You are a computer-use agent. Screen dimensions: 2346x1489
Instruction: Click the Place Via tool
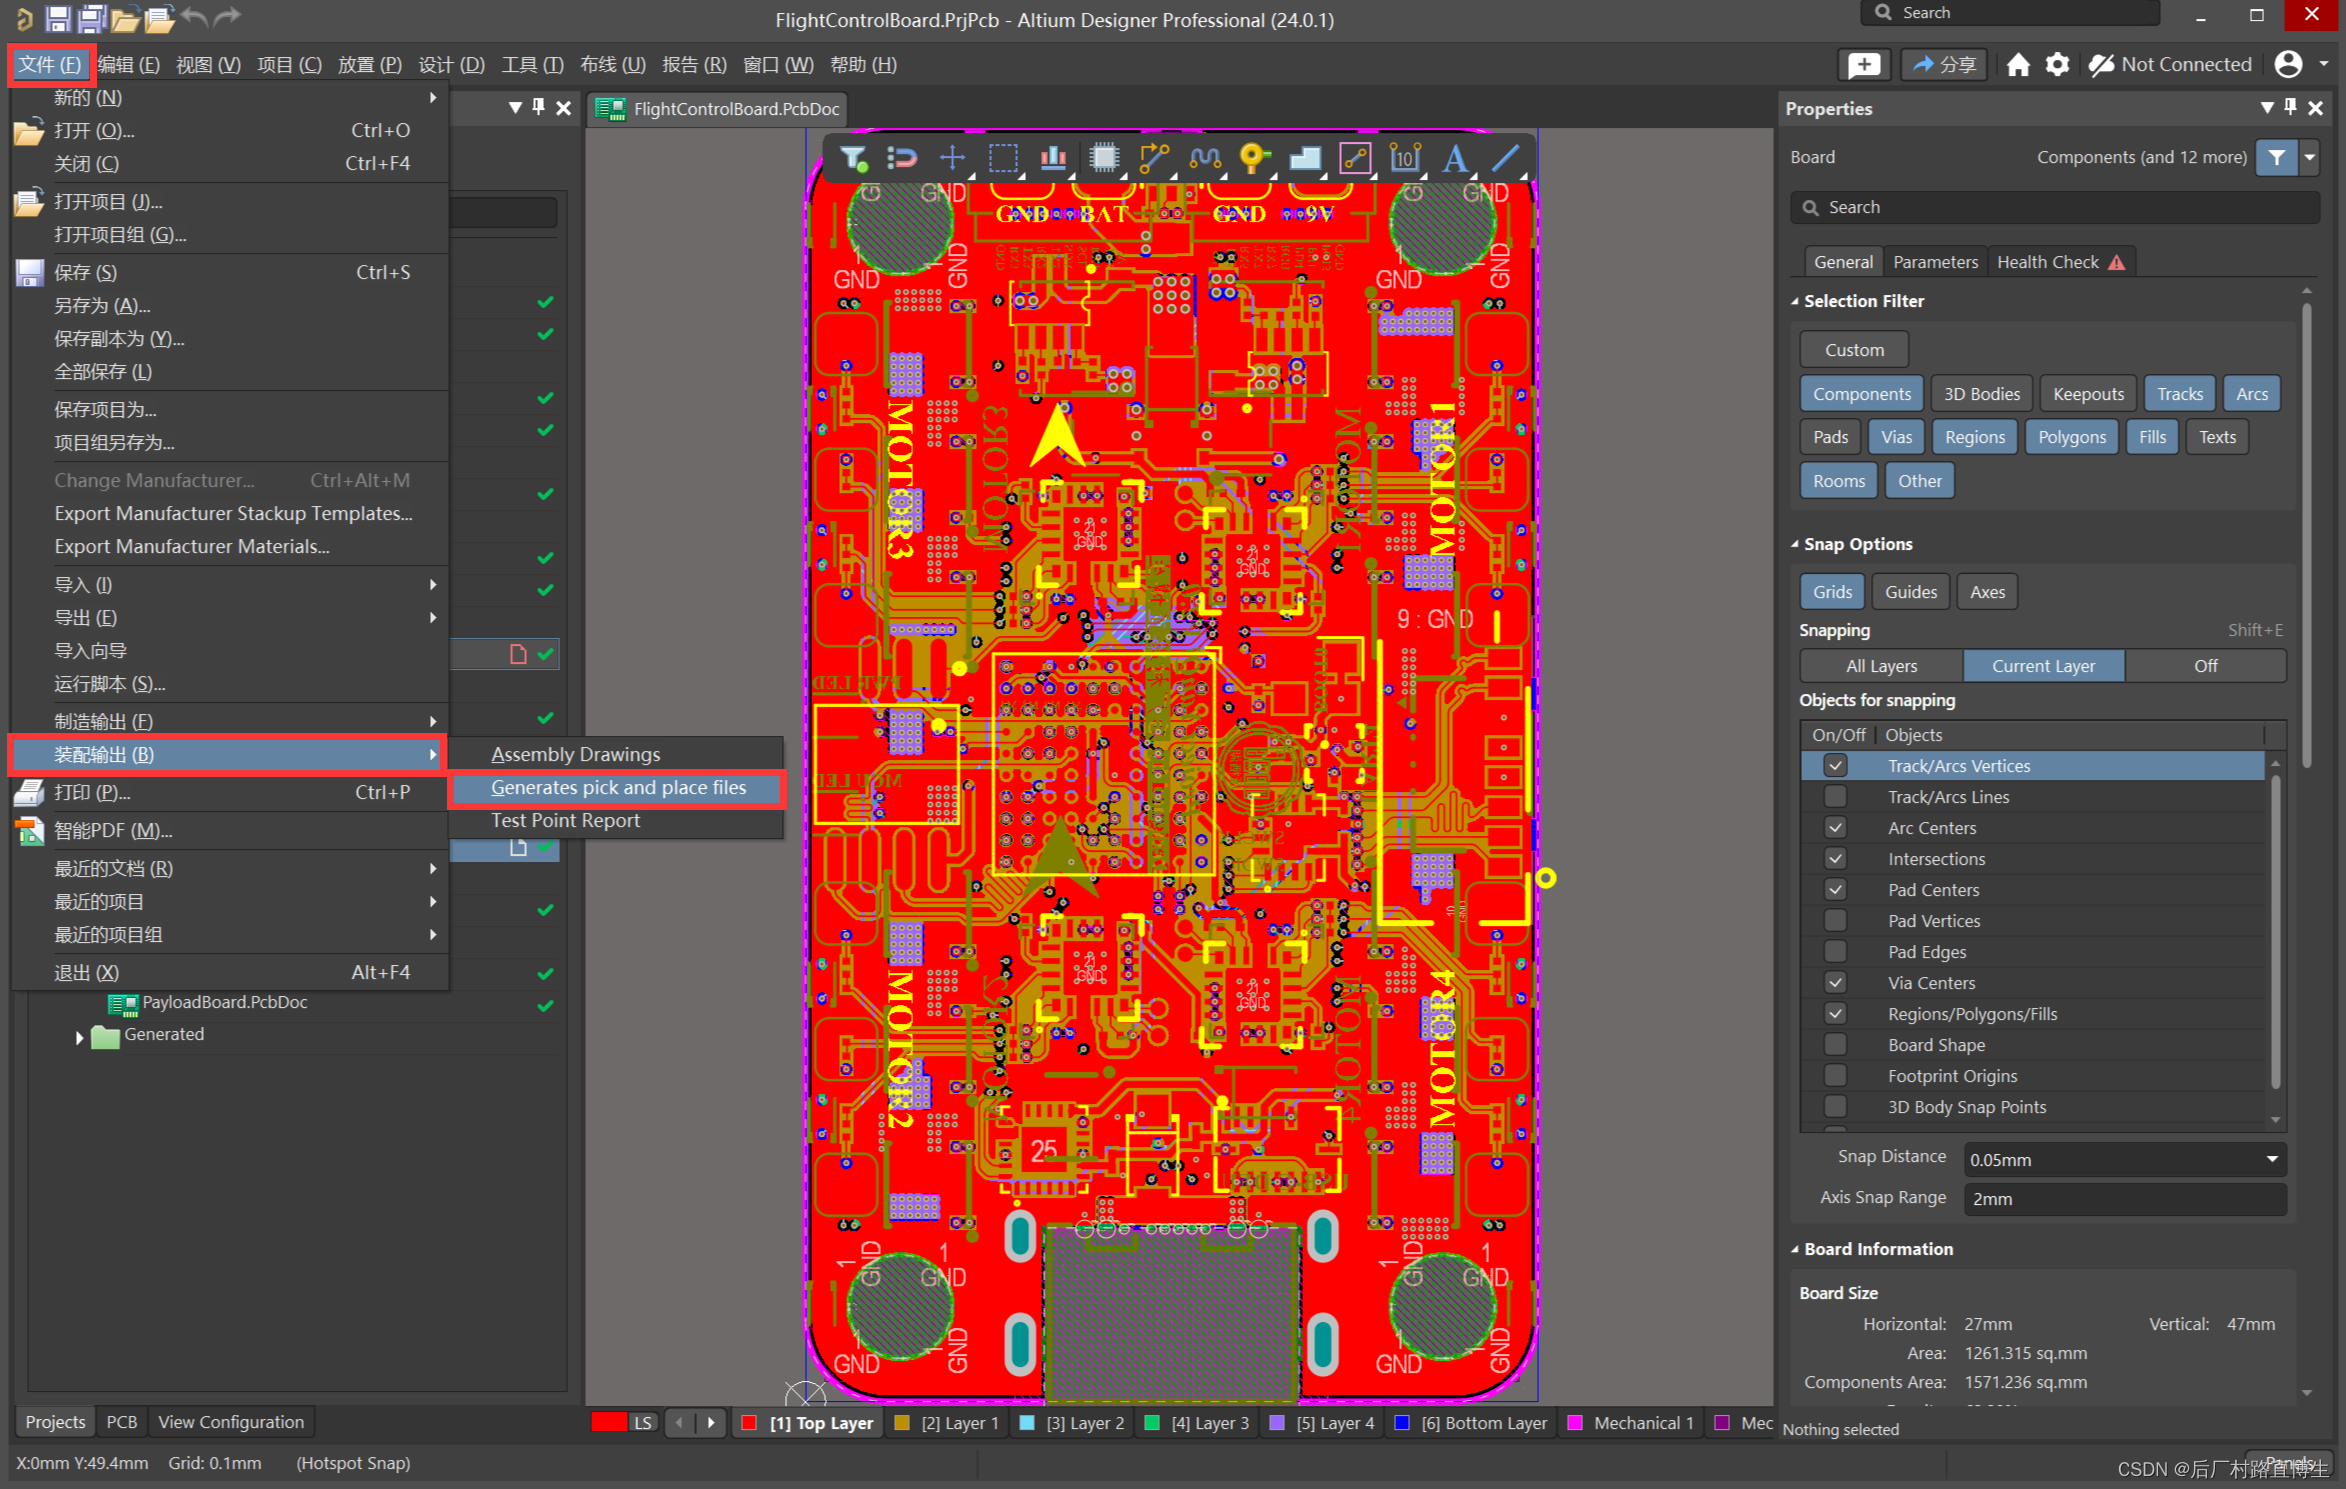coord(1254,157)
